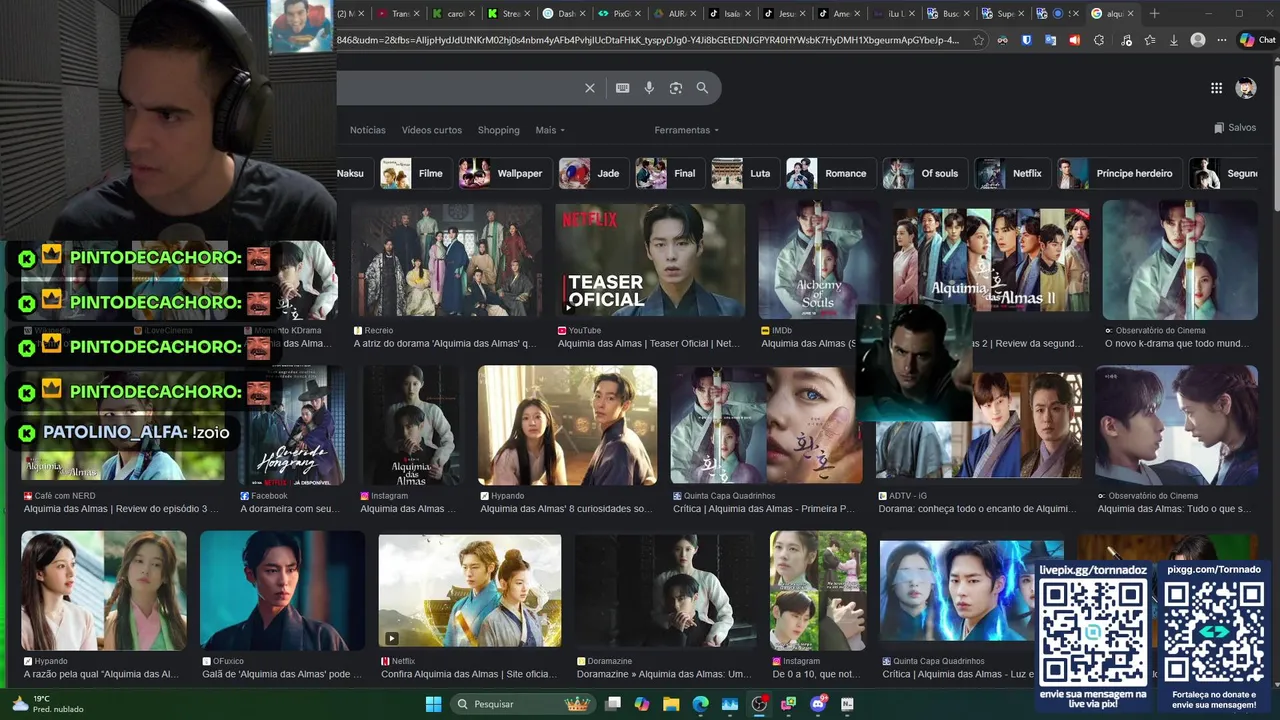The image size is (1280, 720).
Task: Open the Salvos saved items
Action: click(x=1235, y=128)
